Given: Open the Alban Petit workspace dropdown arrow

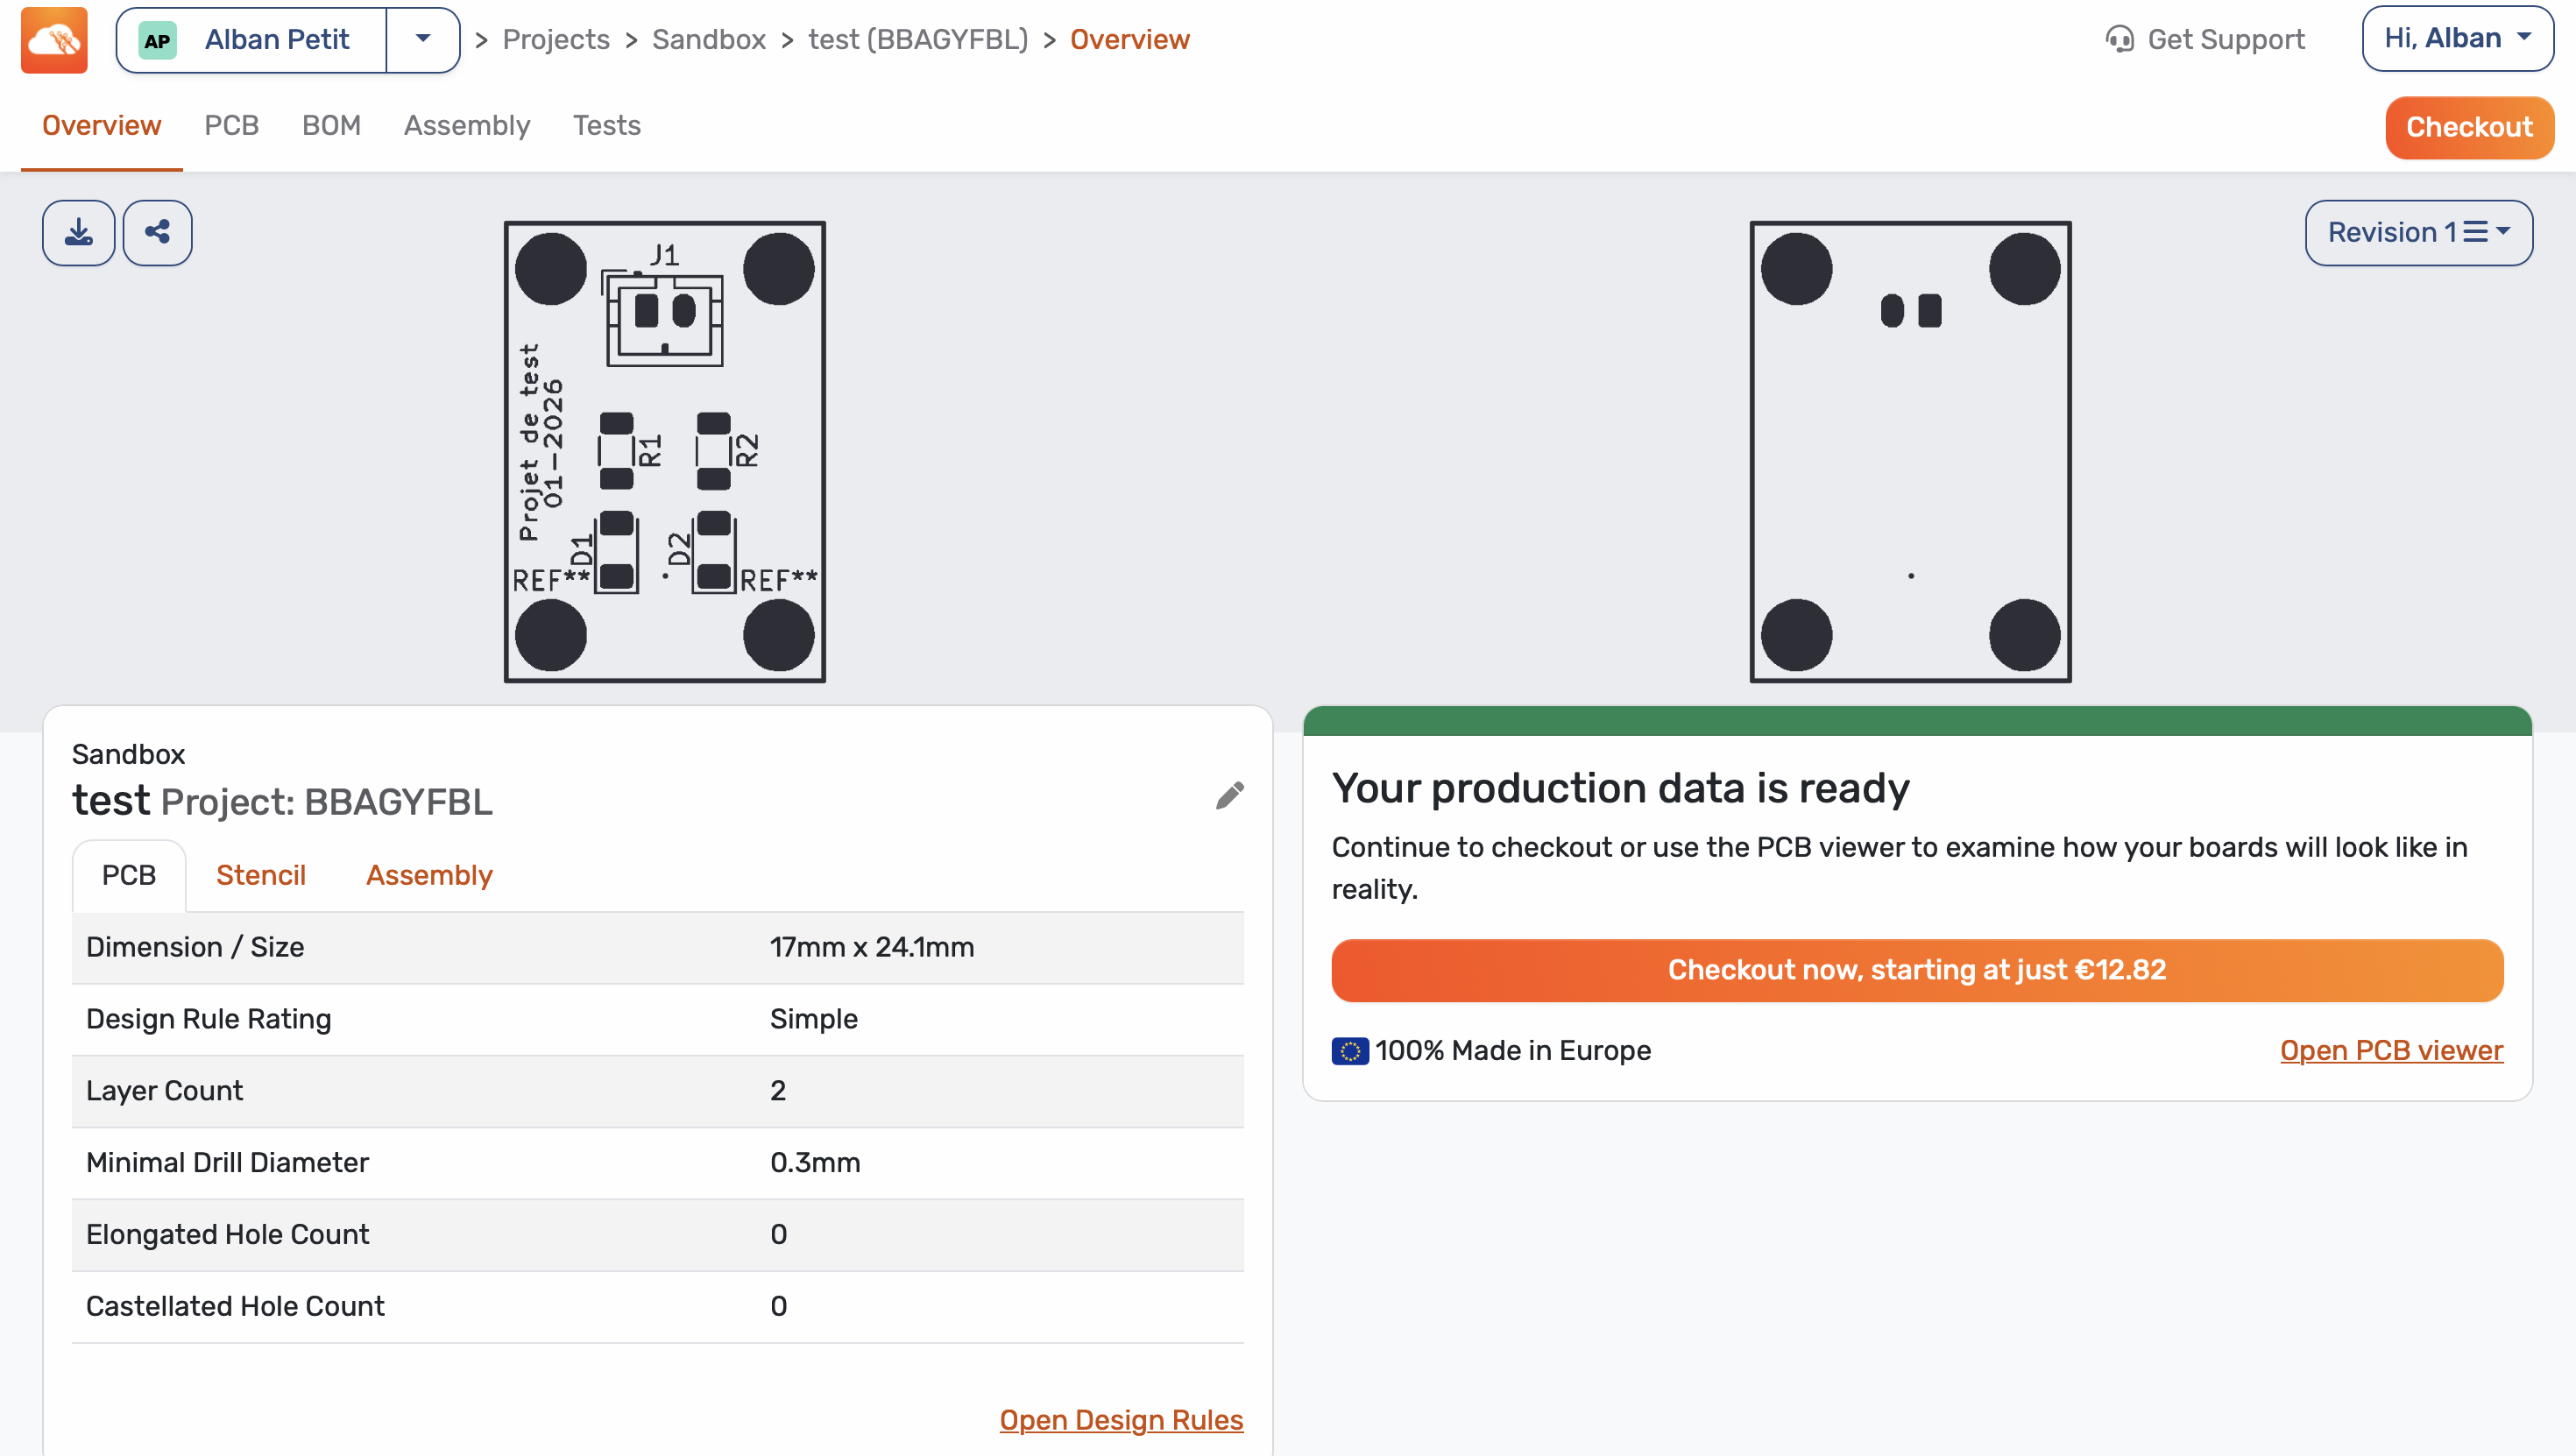Looking at the screenshot, I should [x=423, y=40].
